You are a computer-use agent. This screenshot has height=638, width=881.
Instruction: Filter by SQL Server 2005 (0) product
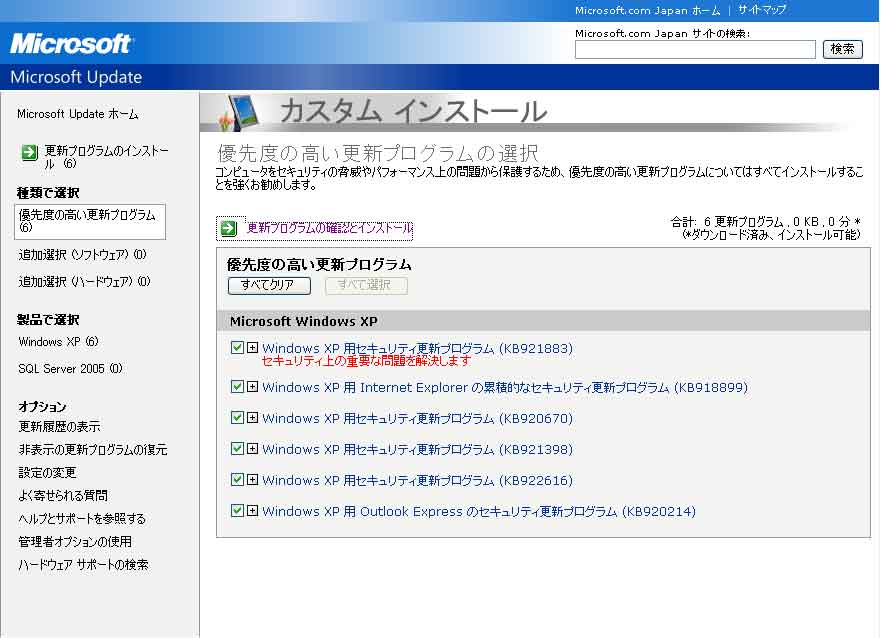[70, 368]
